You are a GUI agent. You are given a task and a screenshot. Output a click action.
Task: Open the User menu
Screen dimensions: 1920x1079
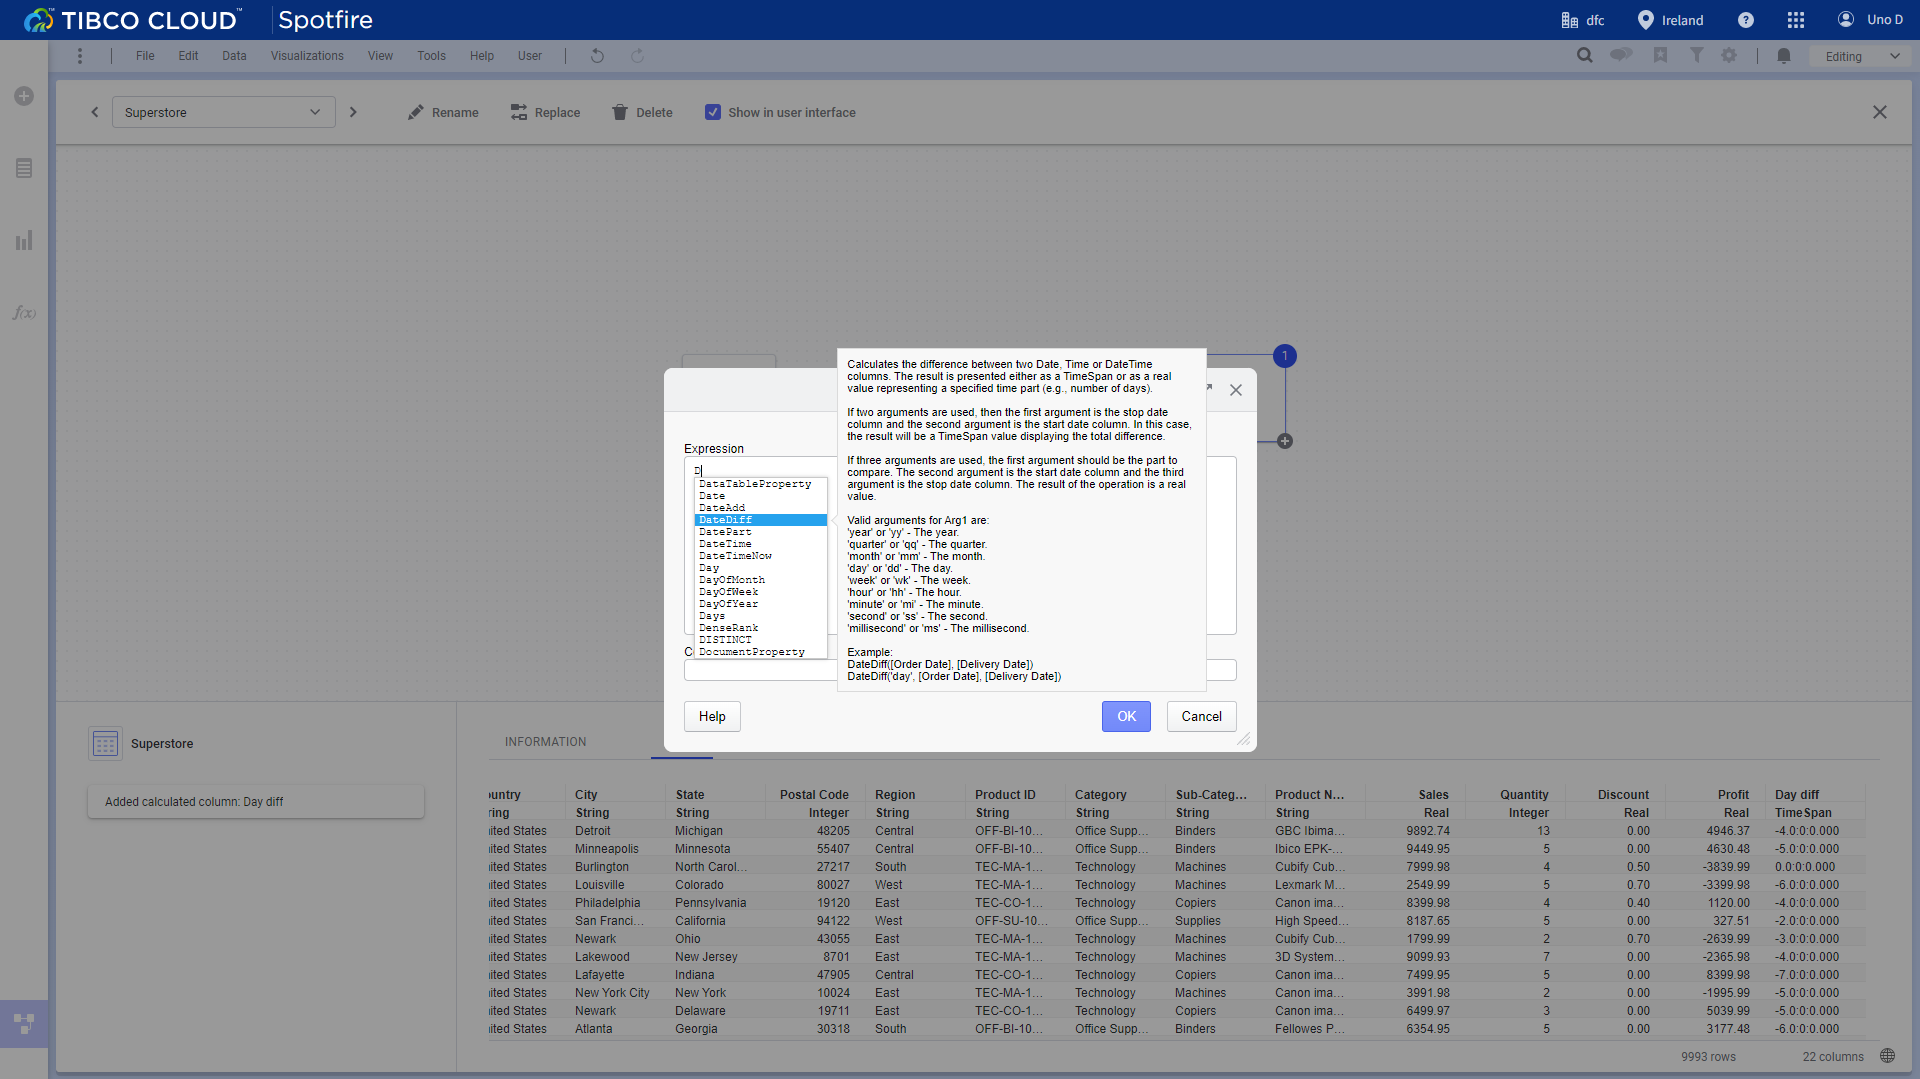tap(530, 56)
